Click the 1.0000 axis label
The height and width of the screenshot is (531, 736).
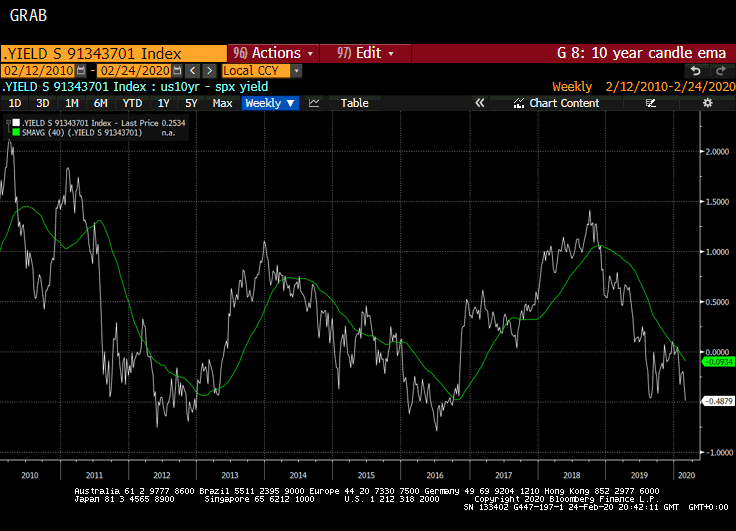pyautogui.click(x=717, y=252)
